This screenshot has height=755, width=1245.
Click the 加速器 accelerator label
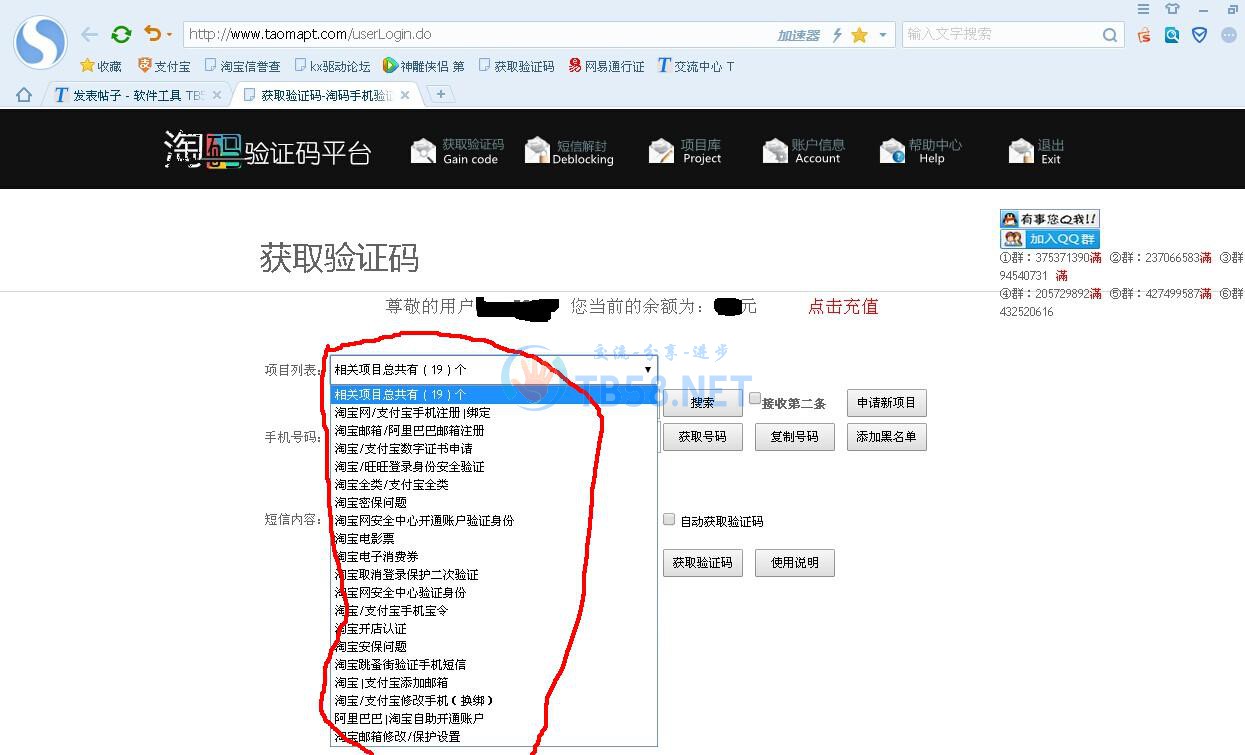coord(798,35)
